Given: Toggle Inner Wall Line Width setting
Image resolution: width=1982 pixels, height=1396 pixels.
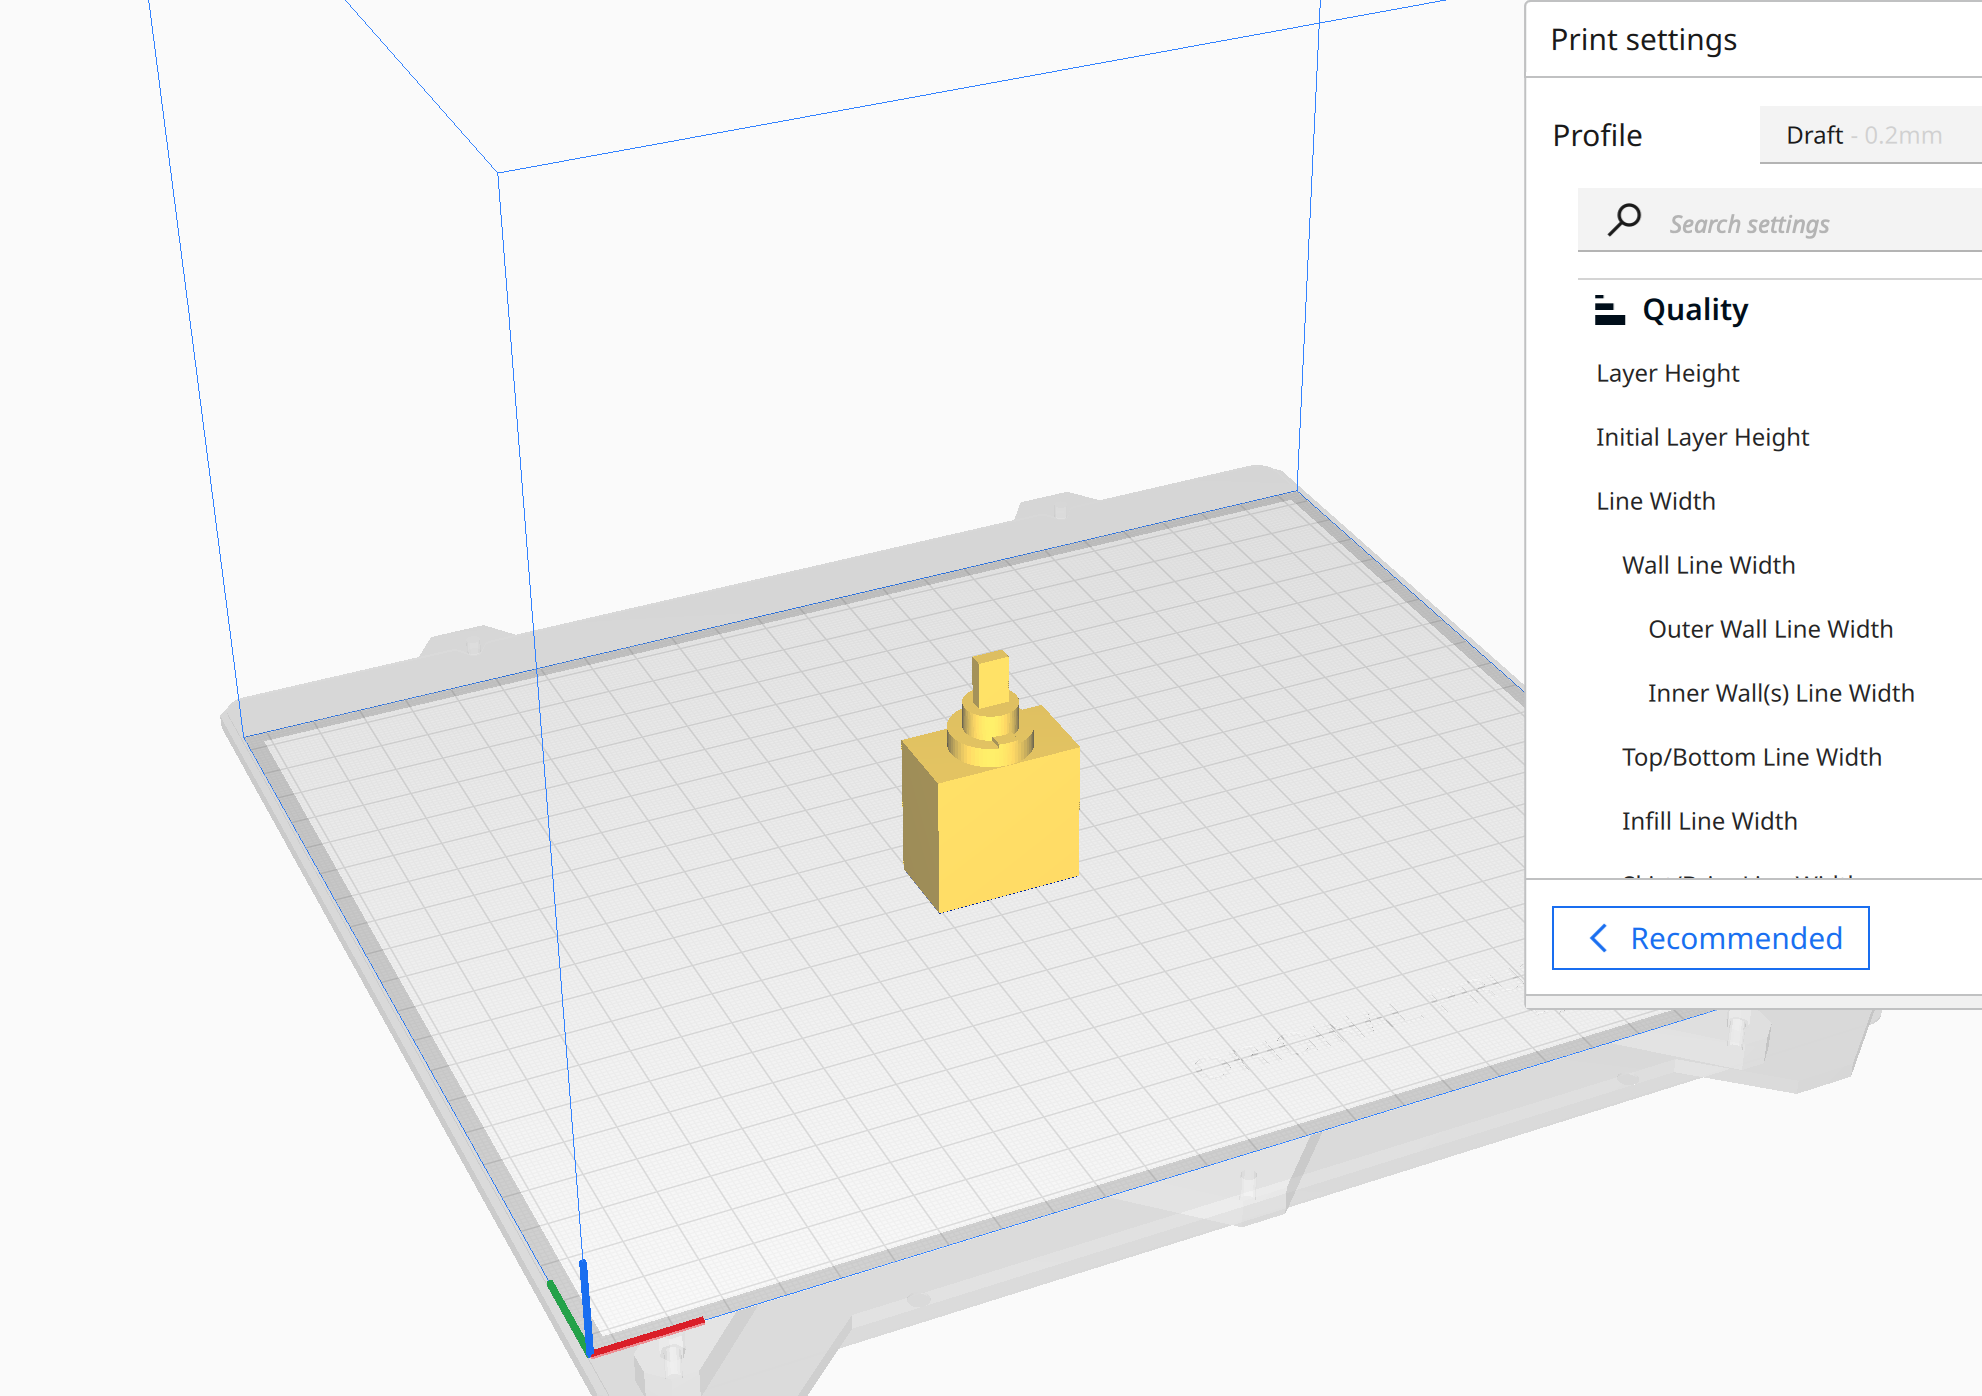Looking at the screenshot, I should 1783,693.
